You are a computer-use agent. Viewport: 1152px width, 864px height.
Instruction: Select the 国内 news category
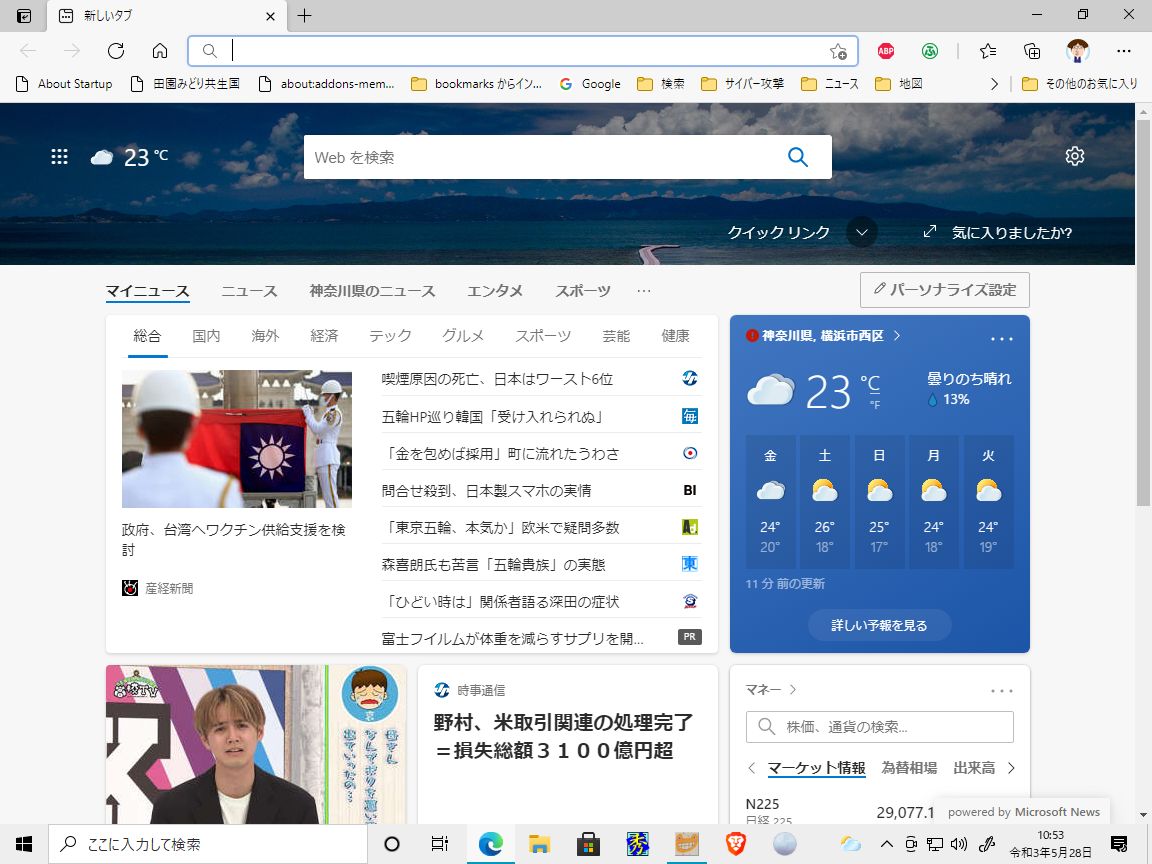click(206, 336)
